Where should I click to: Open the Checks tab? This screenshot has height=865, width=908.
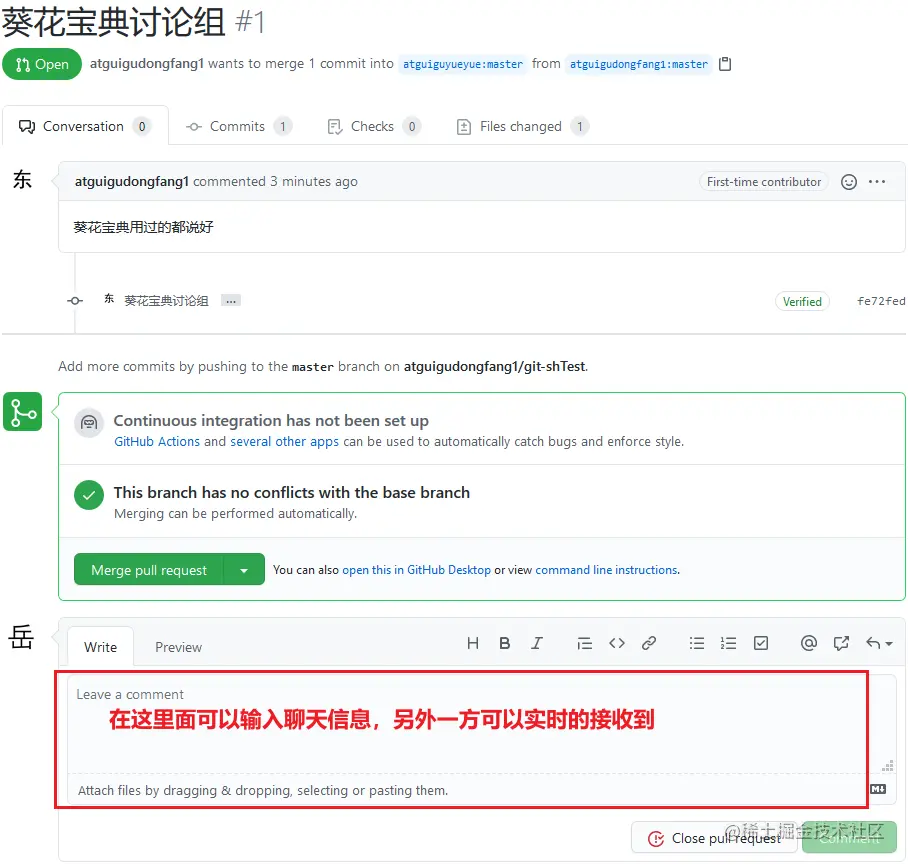(374, 126)
